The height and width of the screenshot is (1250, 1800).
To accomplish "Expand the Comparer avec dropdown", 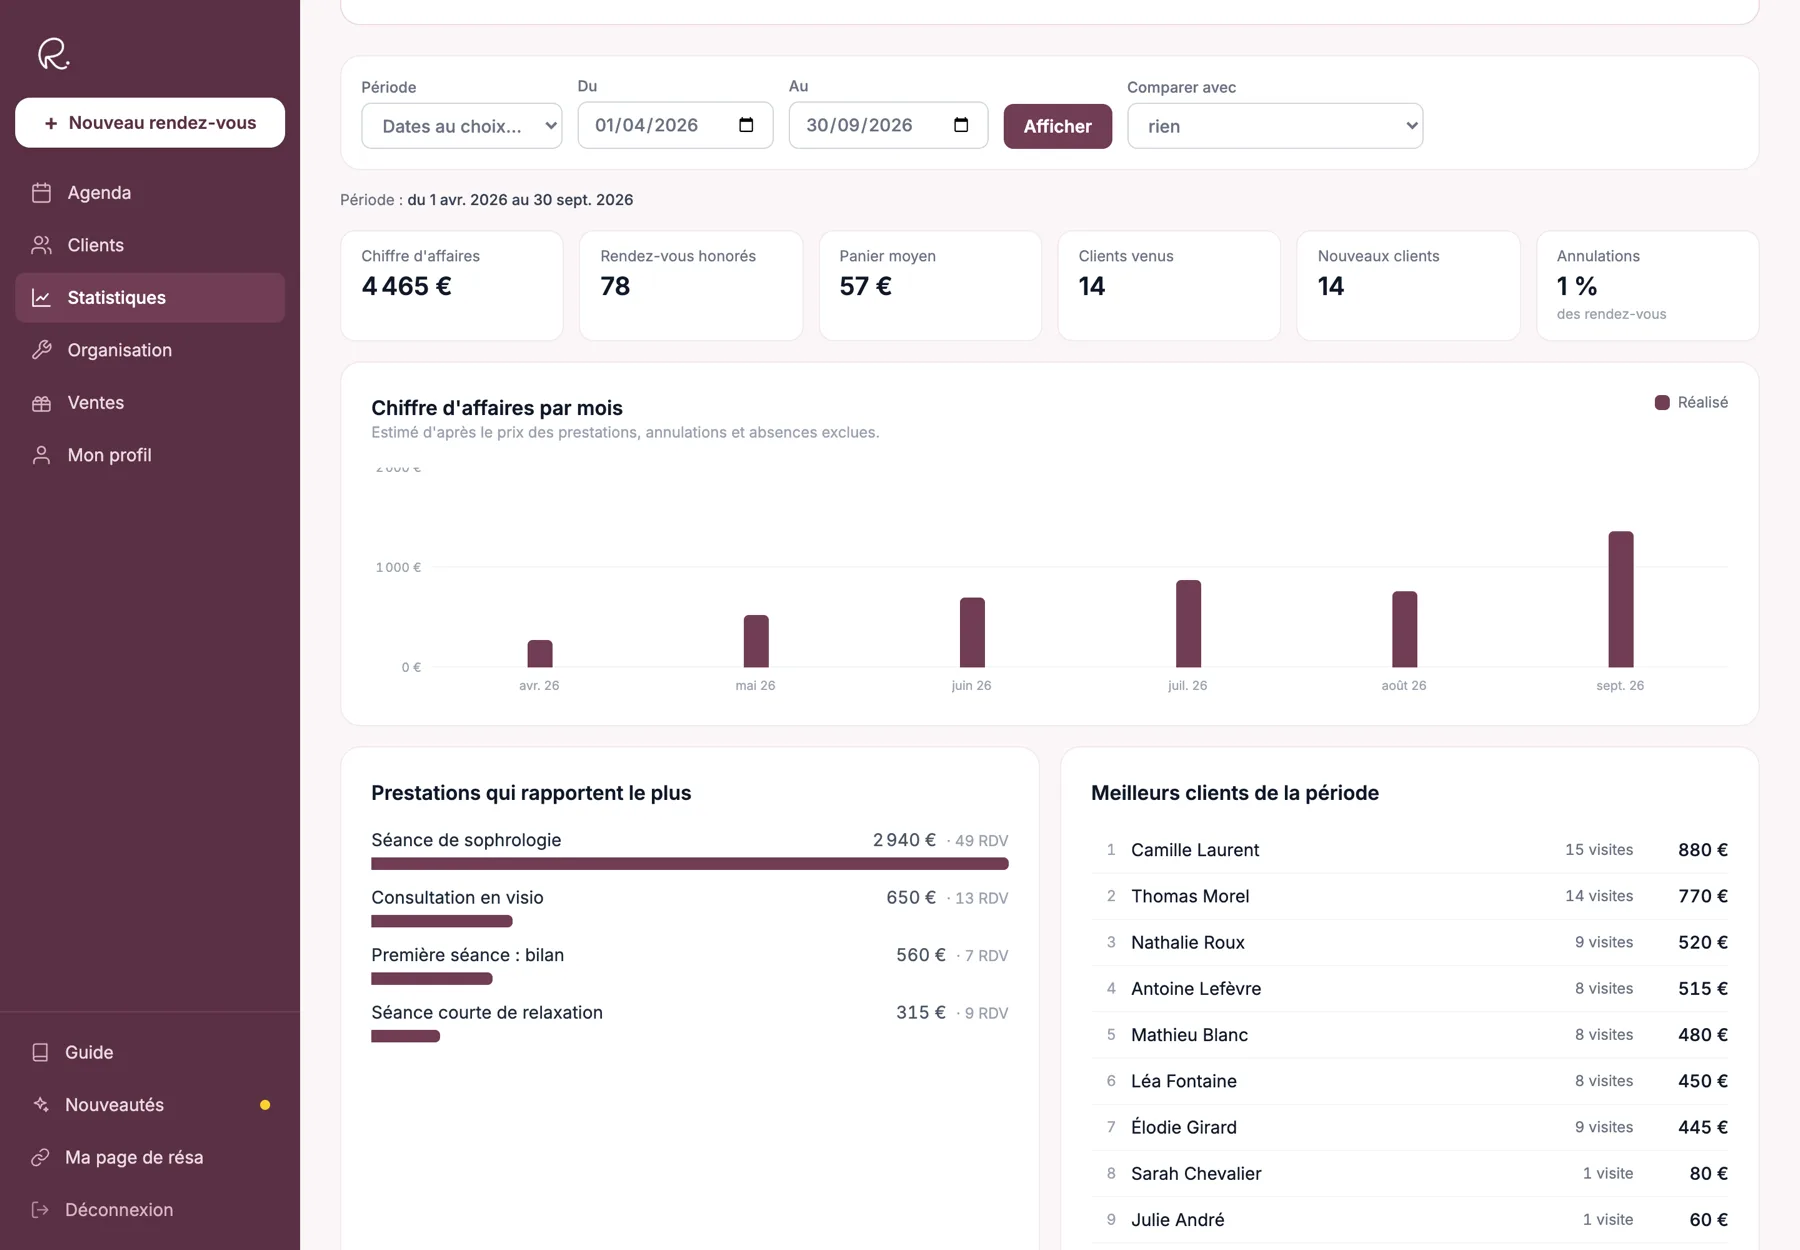I will coord(1275,126).
